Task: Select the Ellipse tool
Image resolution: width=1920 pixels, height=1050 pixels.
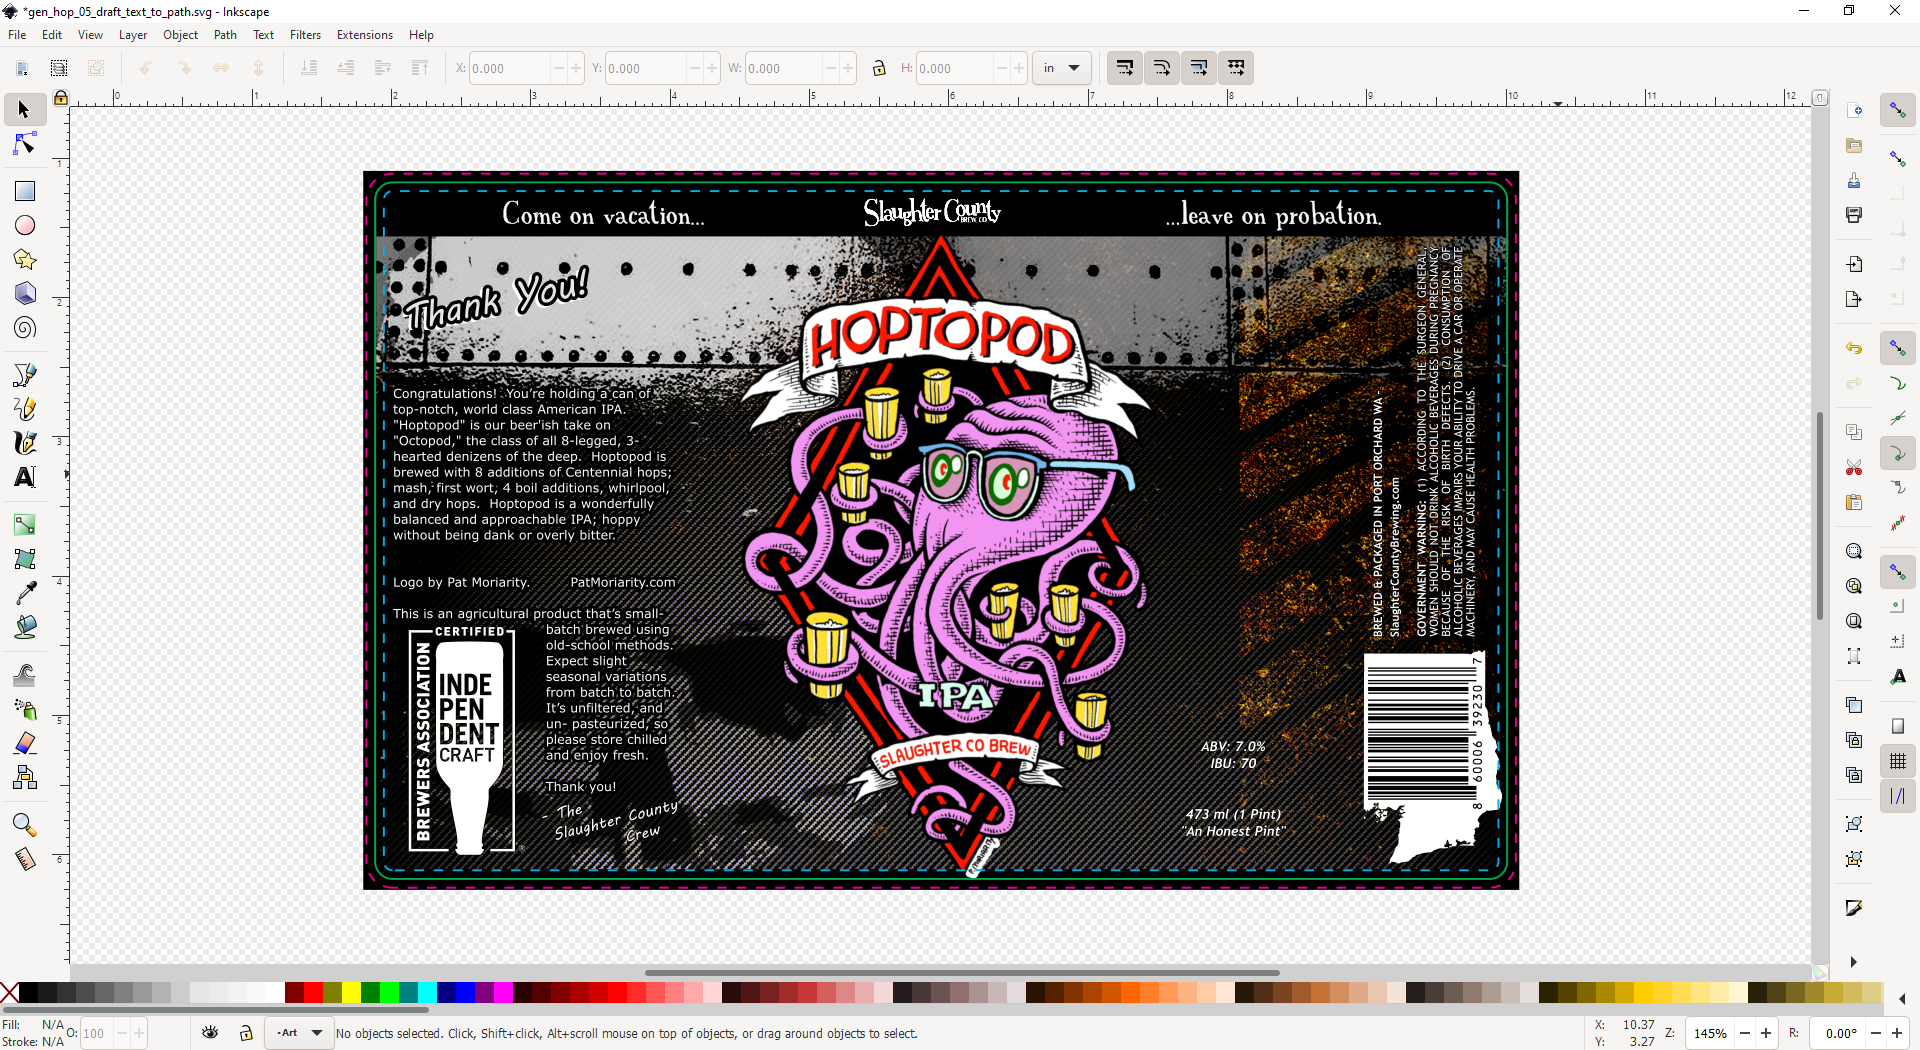Action: (25, 226)
